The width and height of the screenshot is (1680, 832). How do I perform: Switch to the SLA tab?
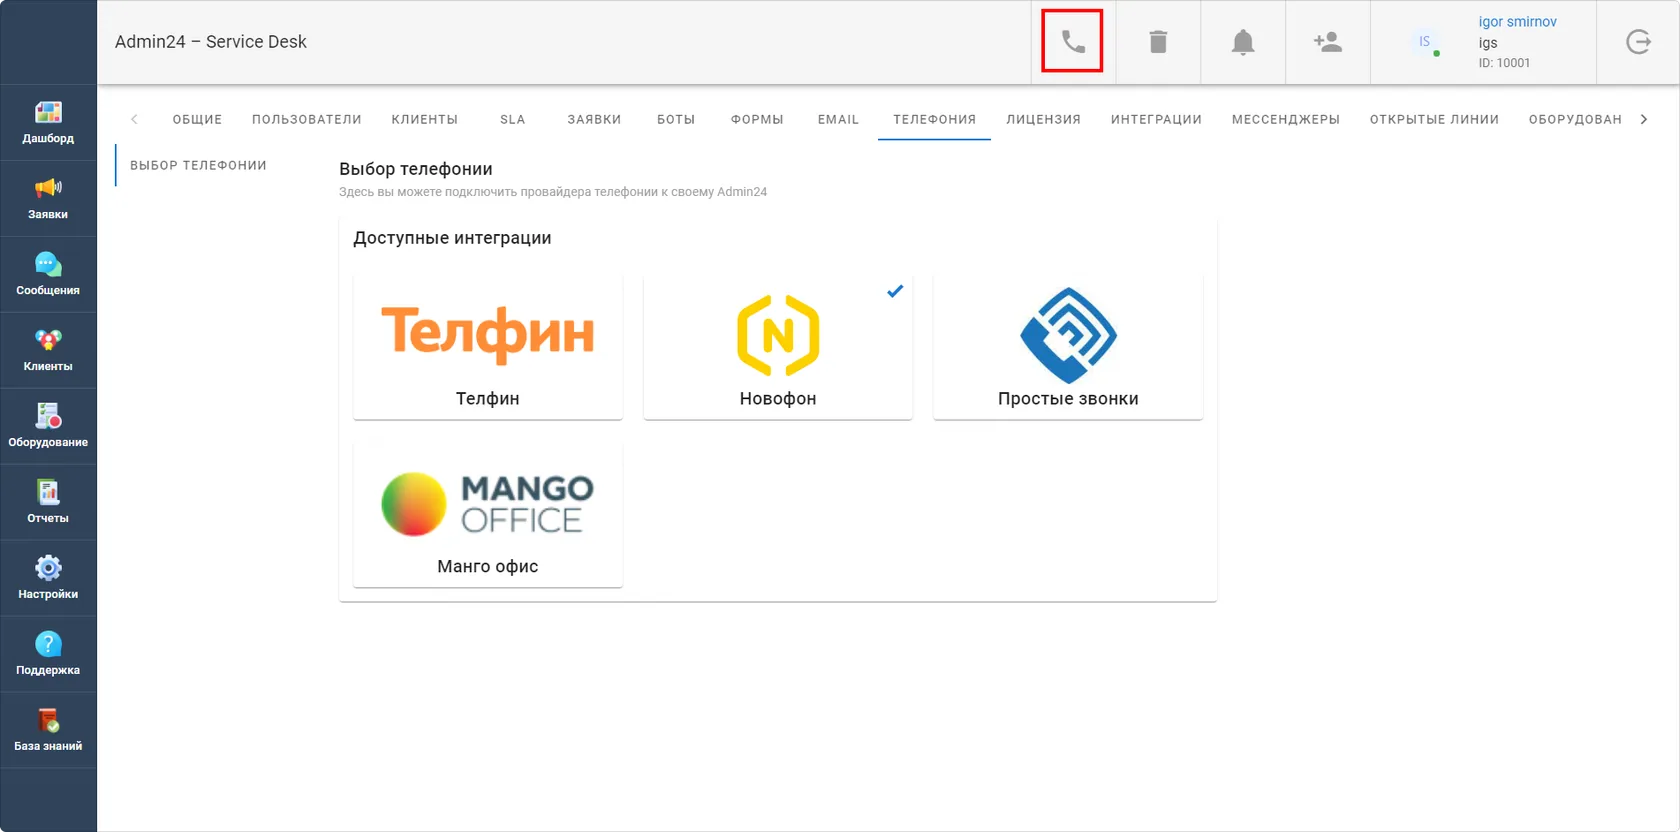coord(513,119)
